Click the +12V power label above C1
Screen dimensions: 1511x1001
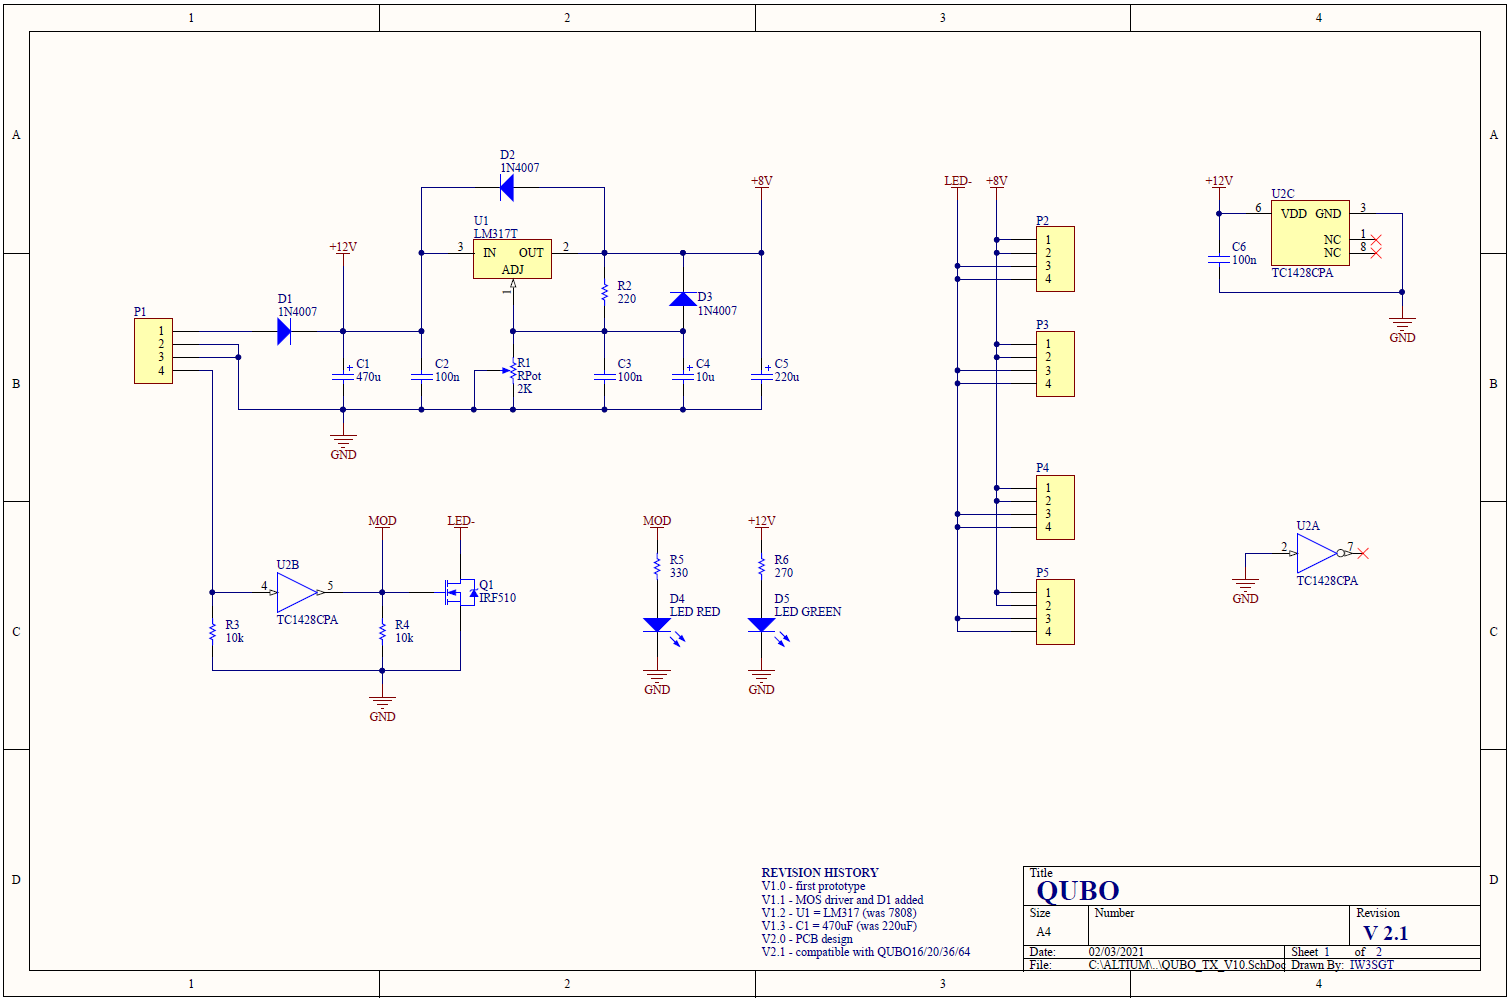click(x=343, y=246)
